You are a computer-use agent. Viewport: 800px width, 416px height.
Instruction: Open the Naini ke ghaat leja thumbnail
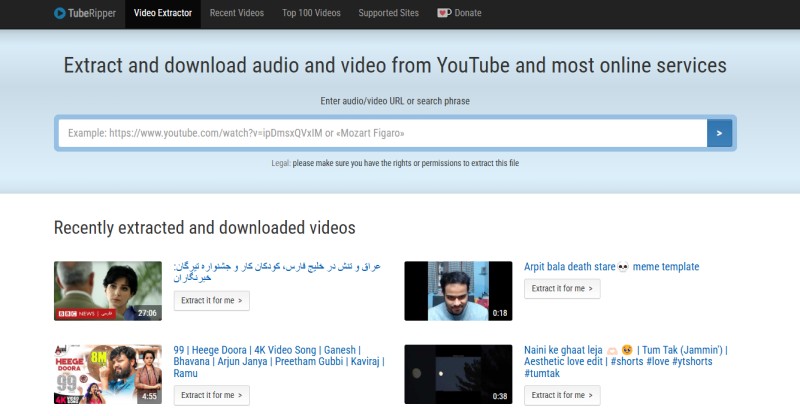click(x=458, y=374)
